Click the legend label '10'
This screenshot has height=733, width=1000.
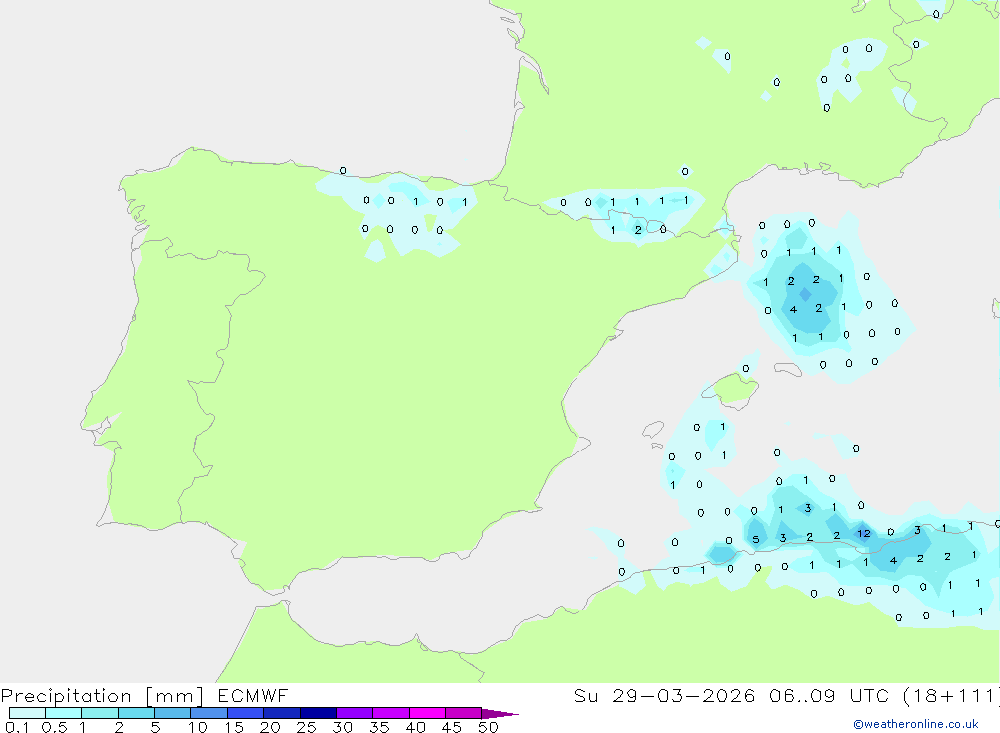pos(197,727)
